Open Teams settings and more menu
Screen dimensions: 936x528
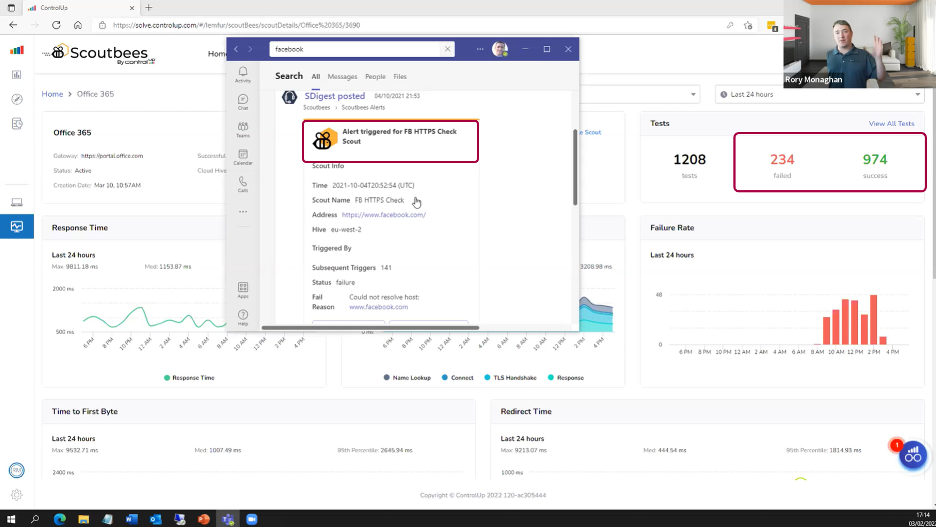480,49
